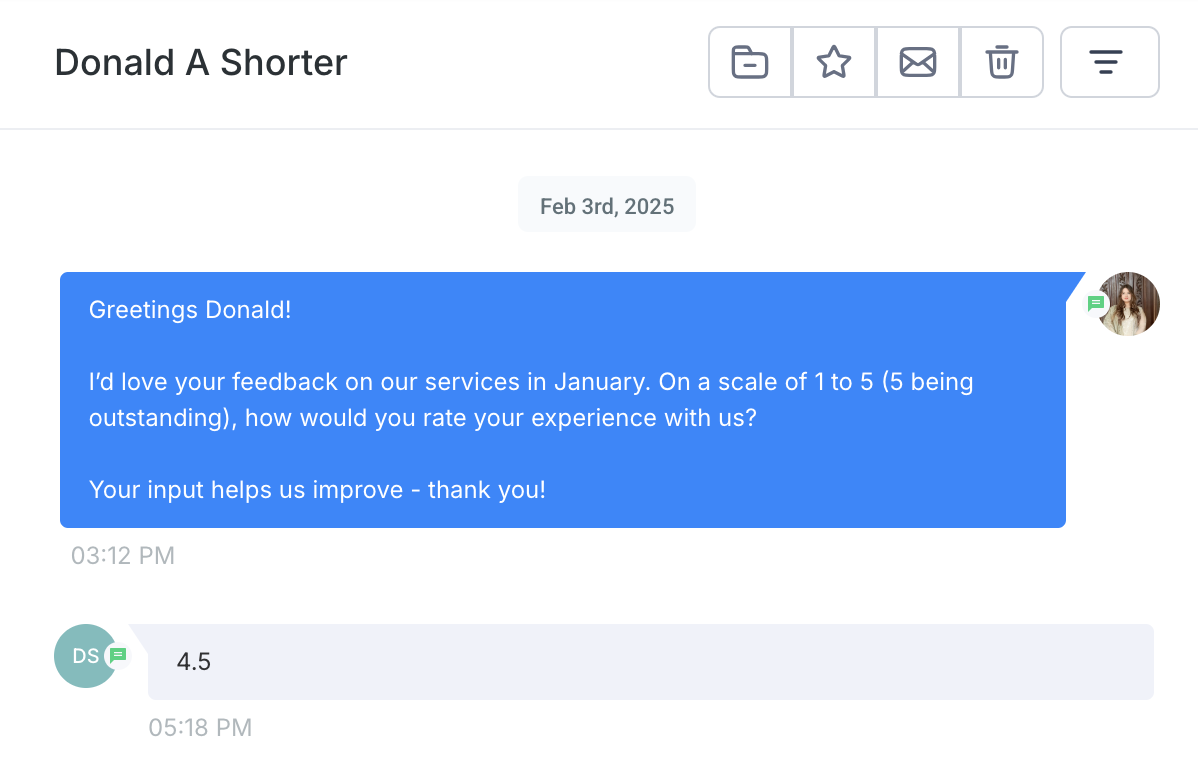Screen dimensions: 1198x782
Task: Click the "Your input helps us improve" line
Action: pos(317,490)
